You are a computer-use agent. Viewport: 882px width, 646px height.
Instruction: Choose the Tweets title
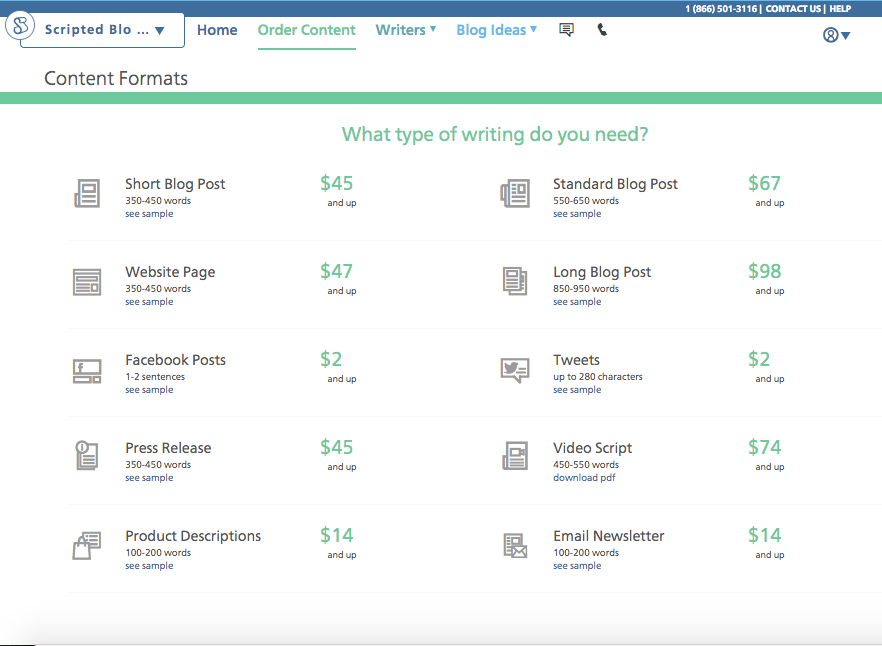pos(576,360)
